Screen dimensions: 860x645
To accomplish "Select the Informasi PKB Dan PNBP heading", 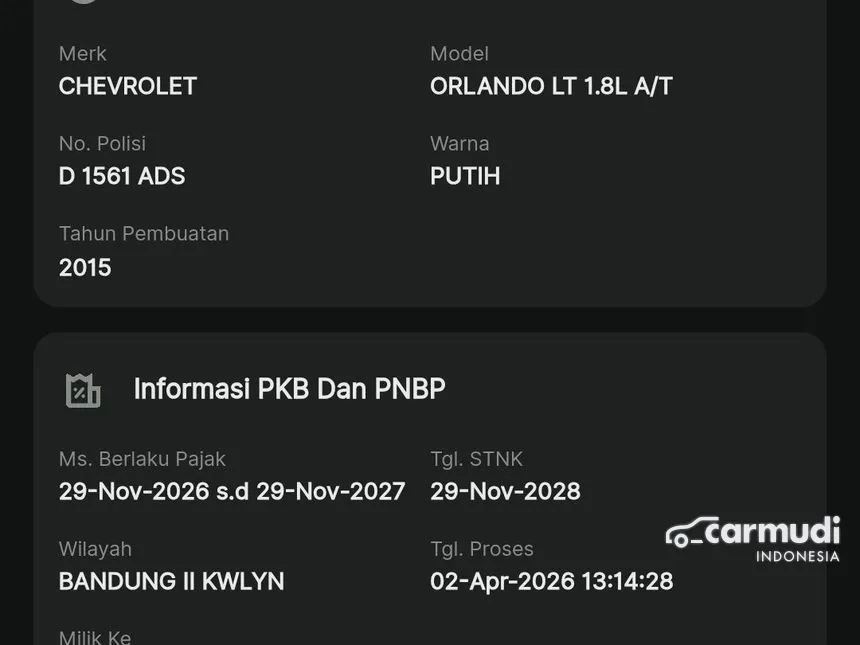I will 289,389.
